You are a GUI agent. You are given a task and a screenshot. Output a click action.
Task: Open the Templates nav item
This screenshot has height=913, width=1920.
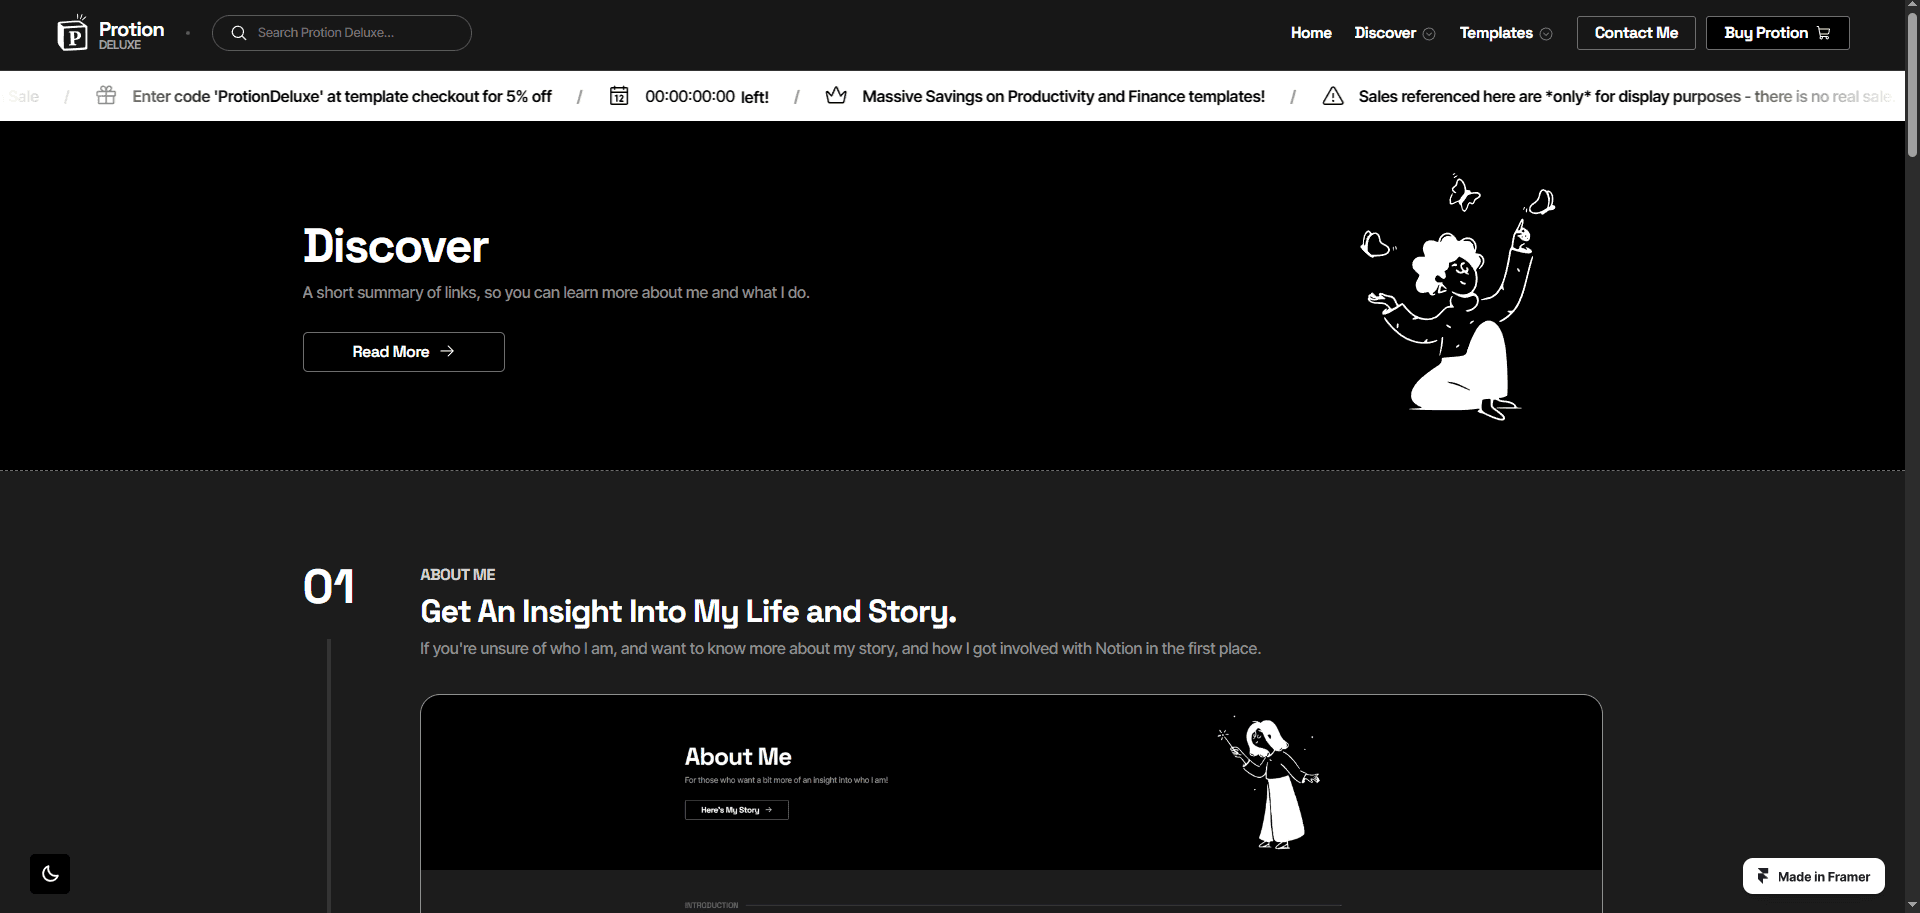pos(1496,33)
